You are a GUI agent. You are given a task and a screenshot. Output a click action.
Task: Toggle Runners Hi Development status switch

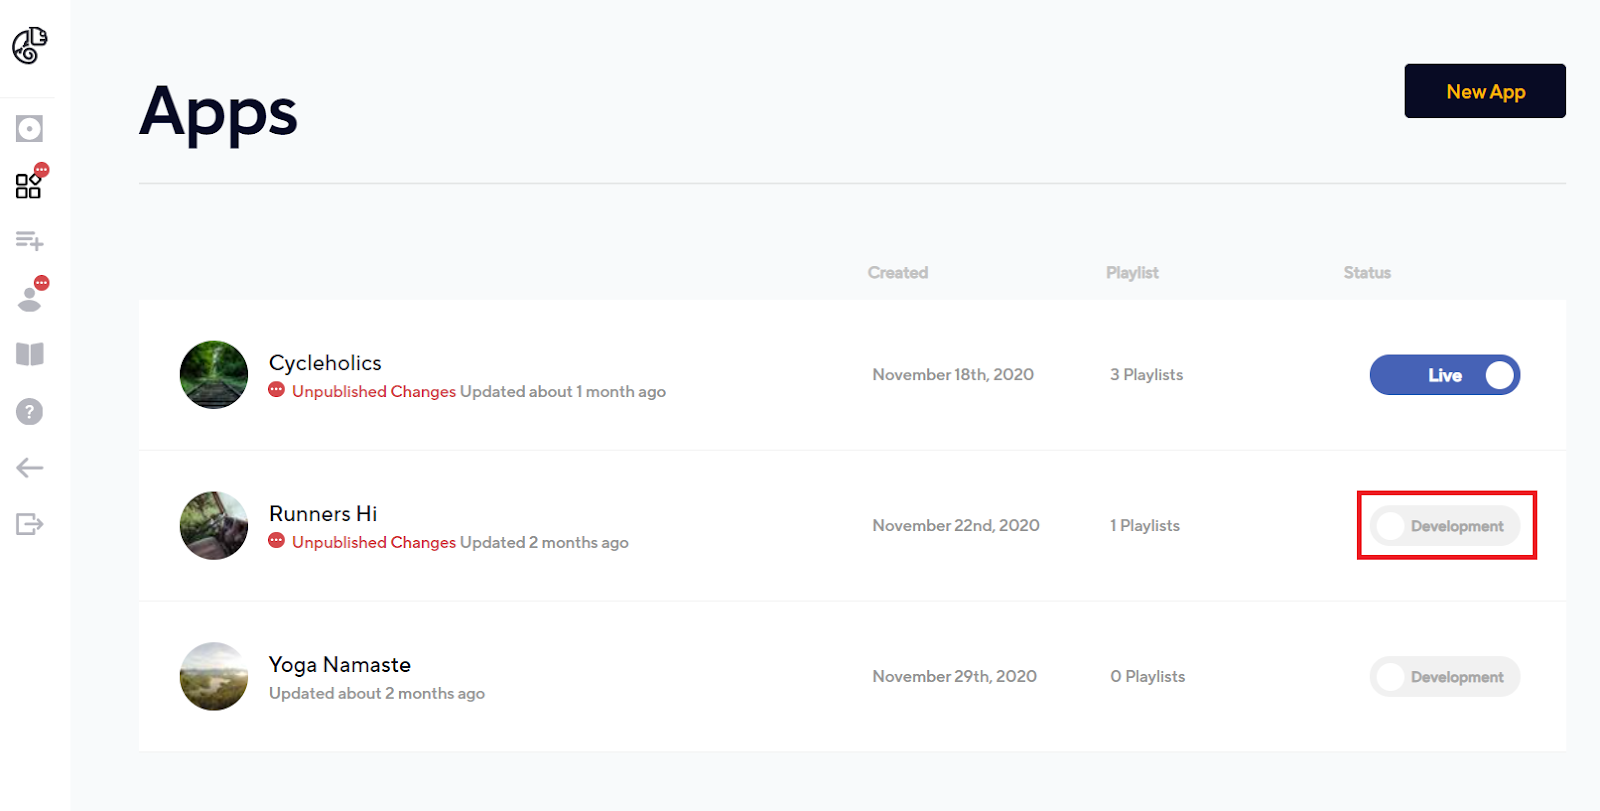pos(1444,526)
